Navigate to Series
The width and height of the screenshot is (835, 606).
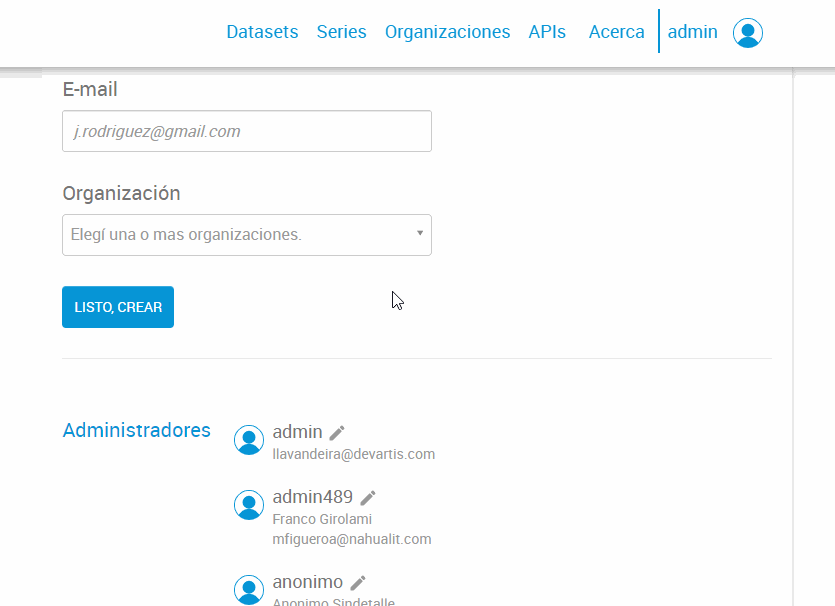click(341, 32)
